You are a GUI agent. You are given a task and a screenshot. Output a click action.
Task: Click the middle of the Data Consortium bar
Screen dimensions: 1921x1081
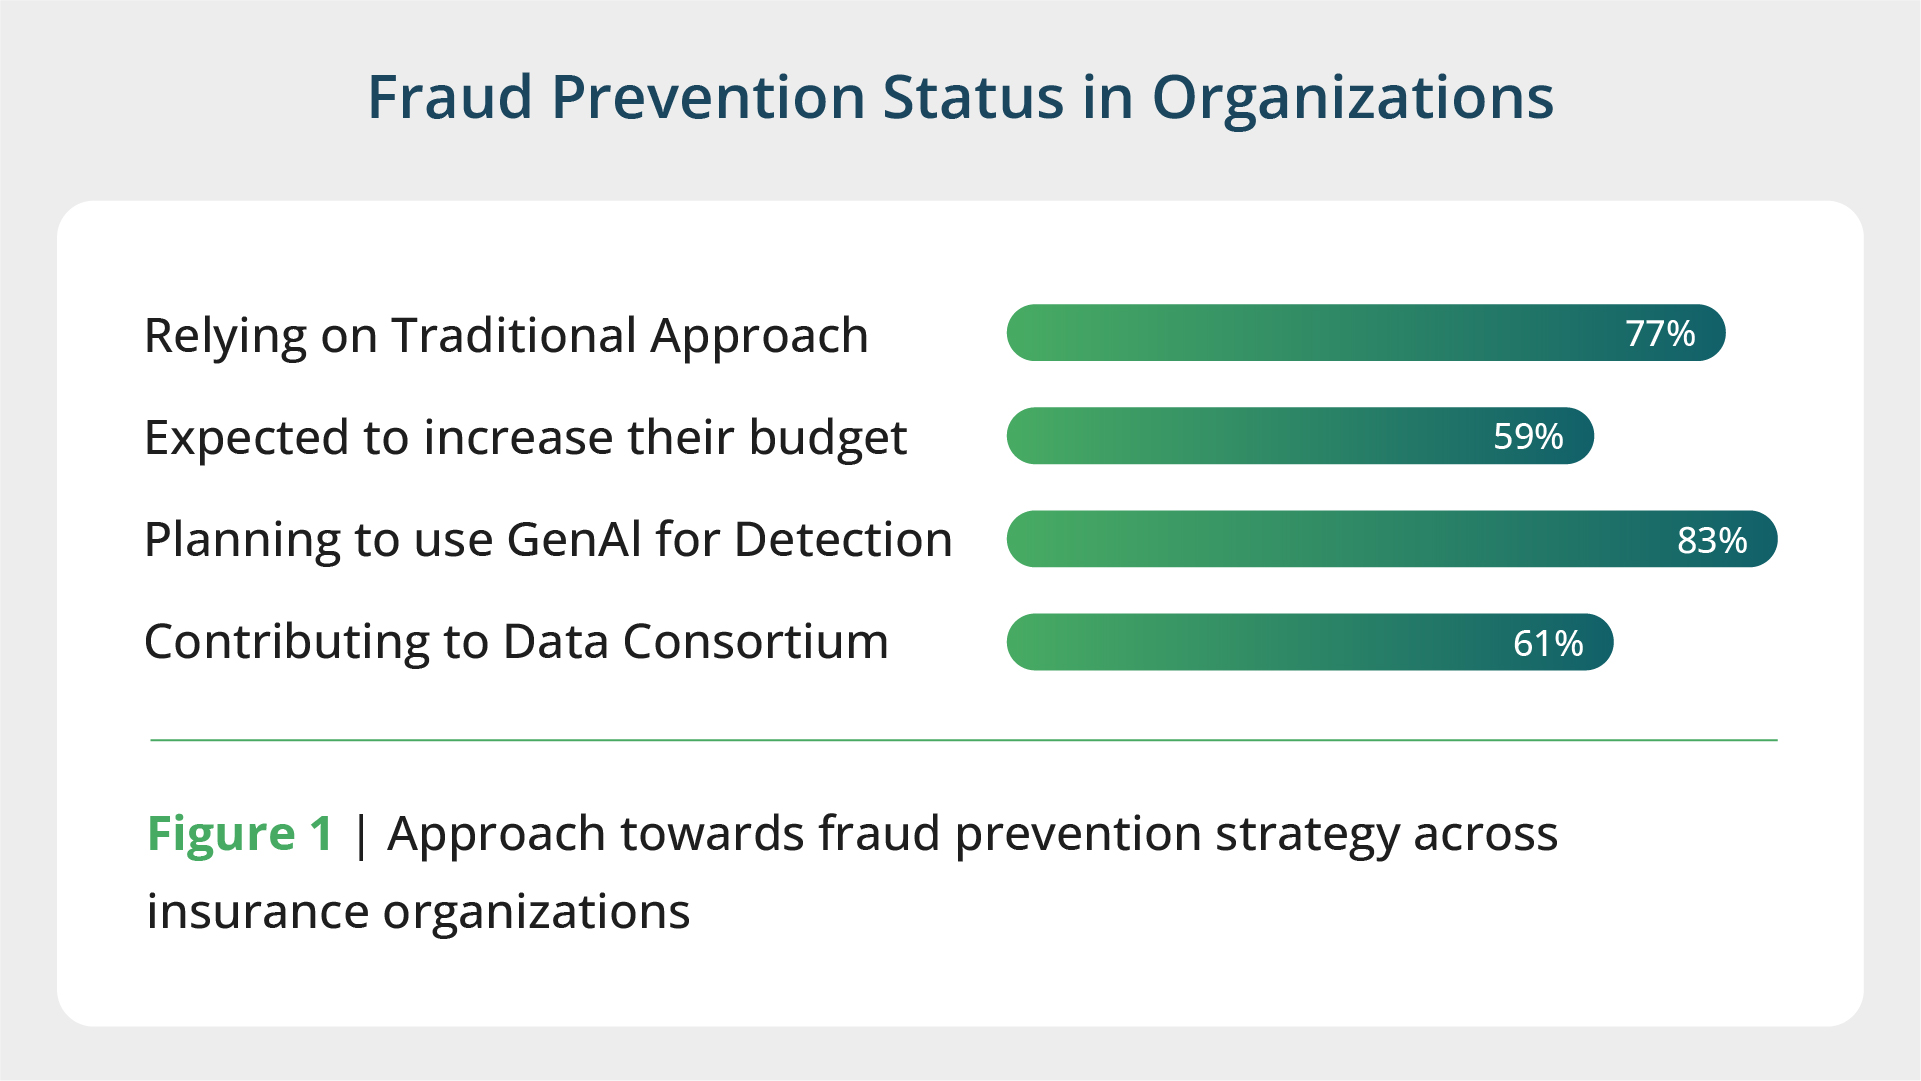tap(1309, 642)
